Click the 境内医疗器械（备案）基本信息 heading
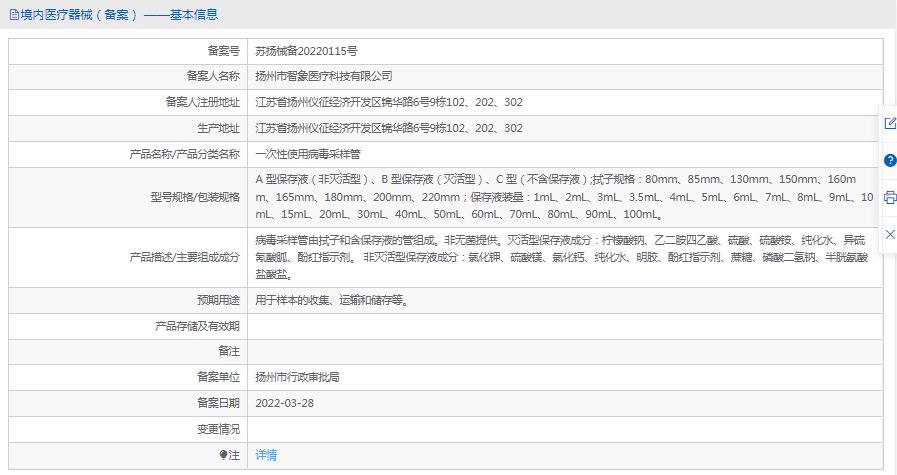897x475 pixels. pyautogui.click(x=119, y=15)
